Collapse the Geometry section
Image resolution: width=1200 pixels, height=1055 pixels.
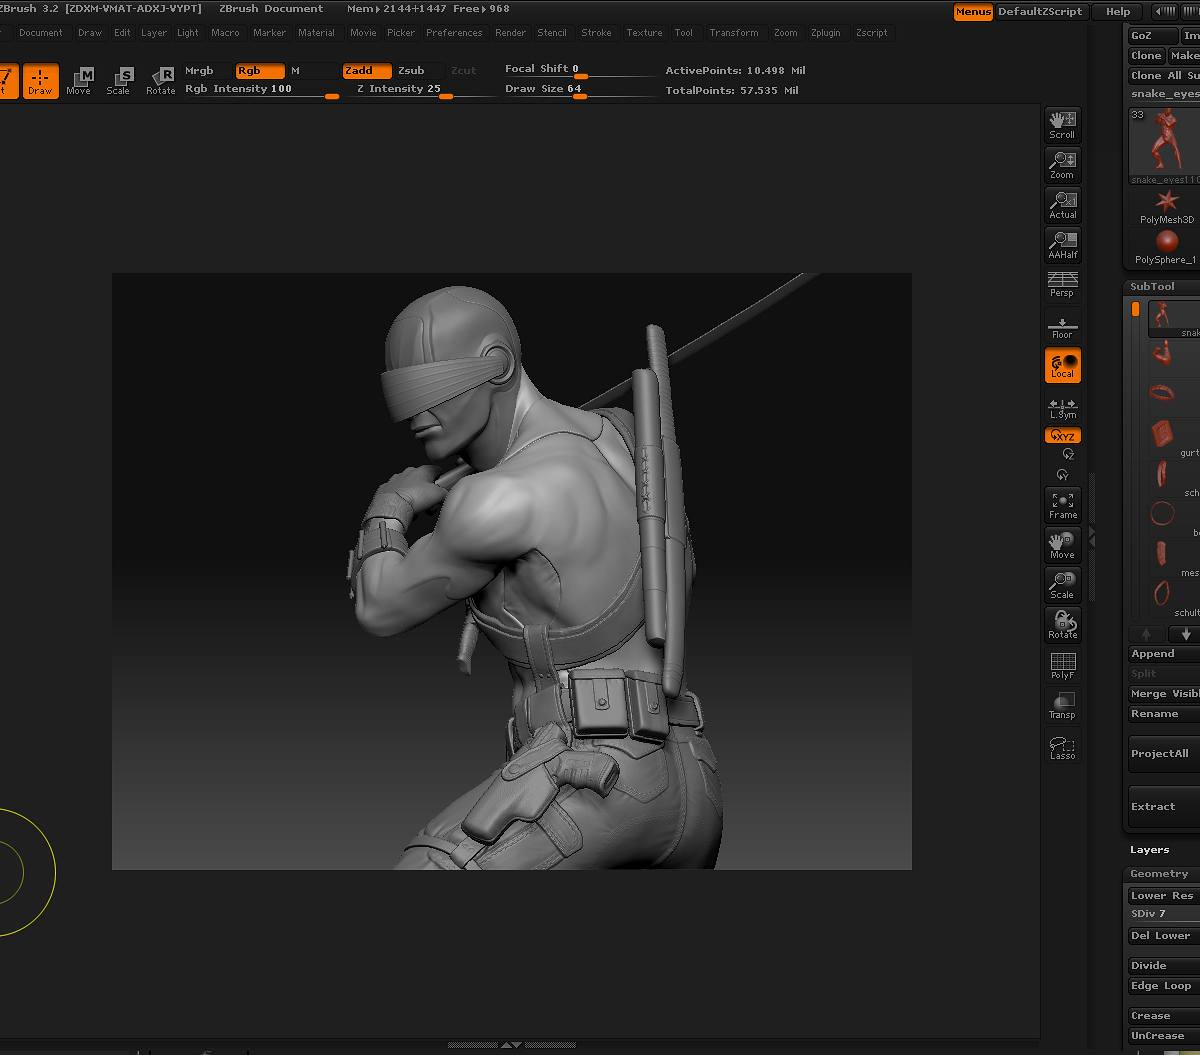coord(1159,874)
